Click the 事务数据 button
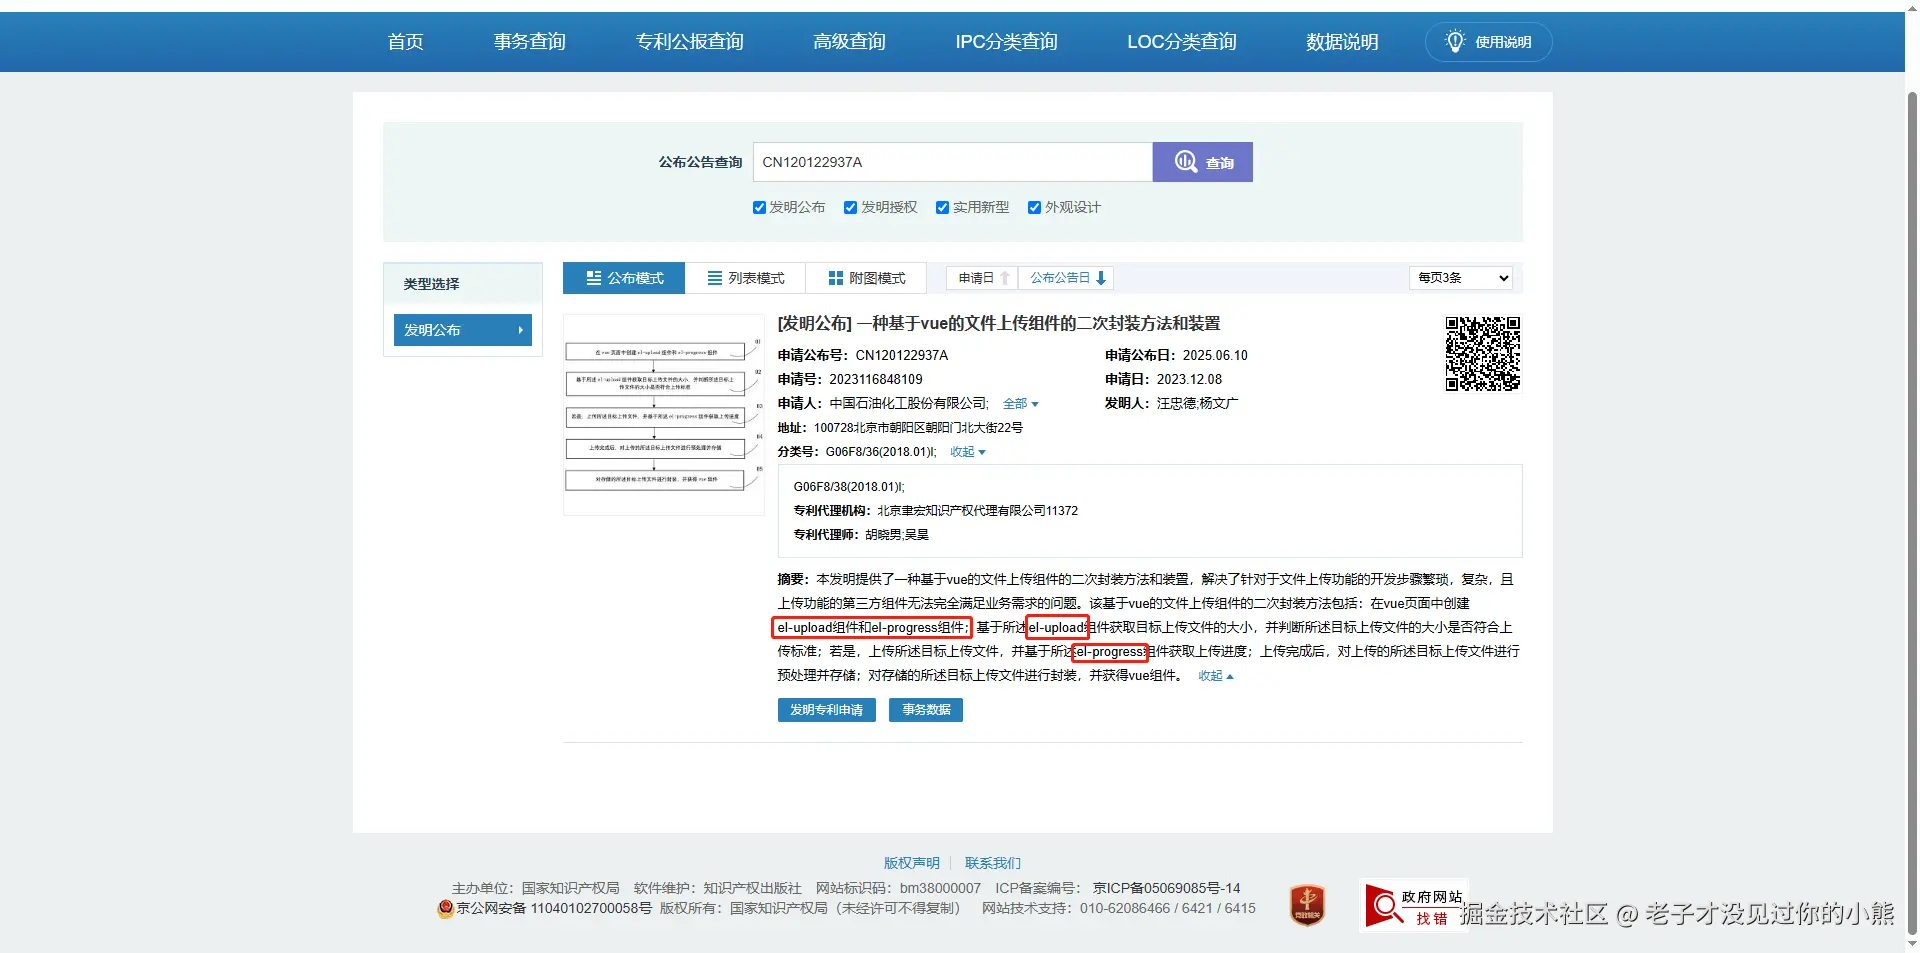The image size is (1920, 953). (924, 710)
